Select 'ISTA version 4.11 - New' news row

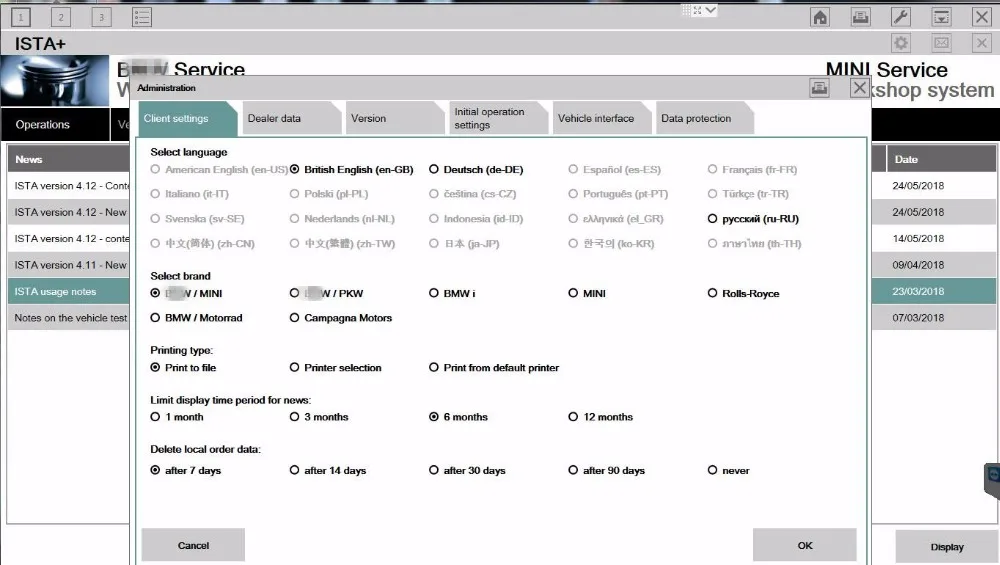68,265
